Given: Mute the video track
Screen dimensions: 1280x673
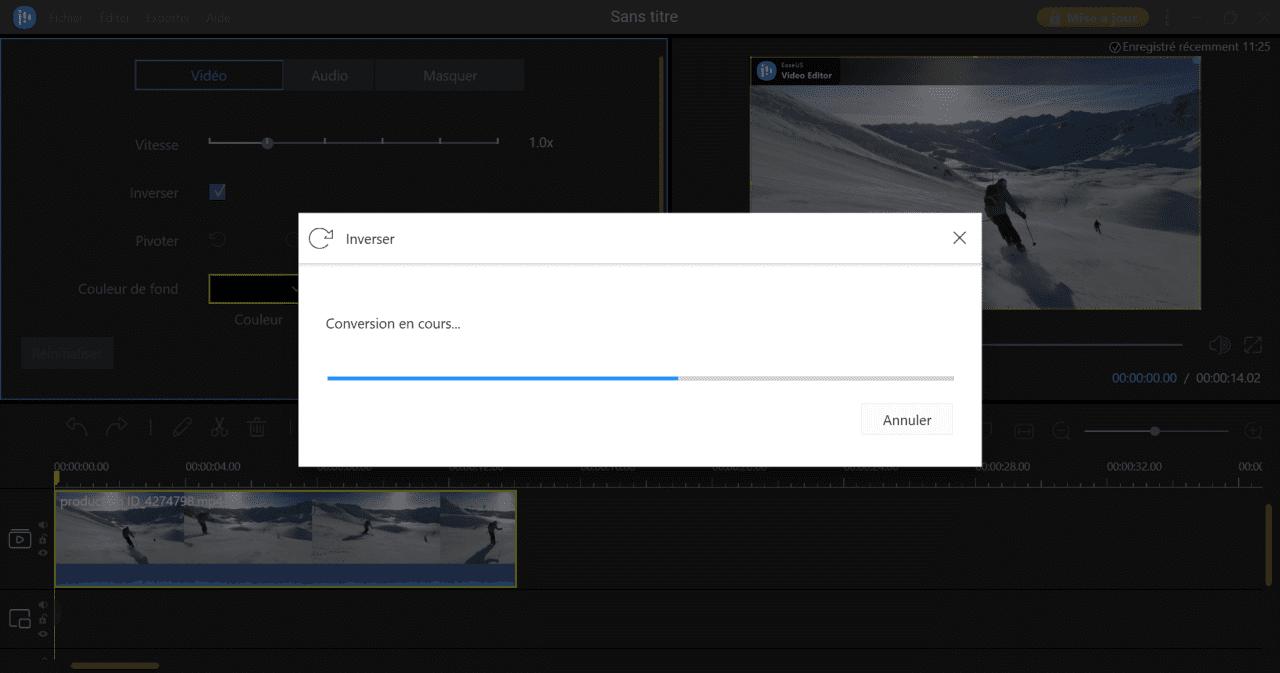Looking at the screenshot, I should 41,525.
